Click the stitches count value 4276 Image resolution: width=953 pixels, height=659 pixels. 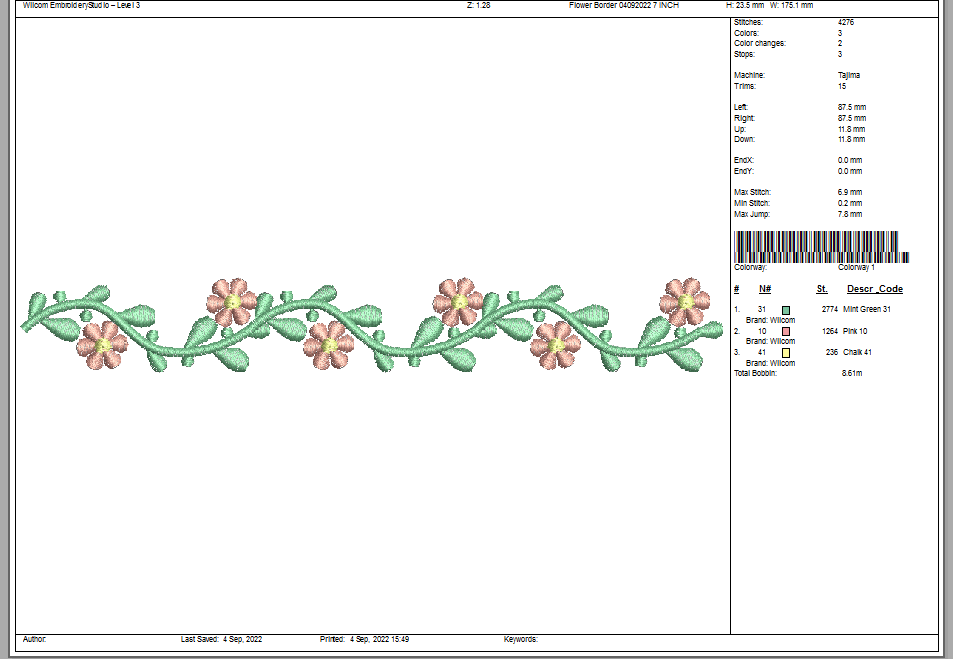click(x=845, y=22)
